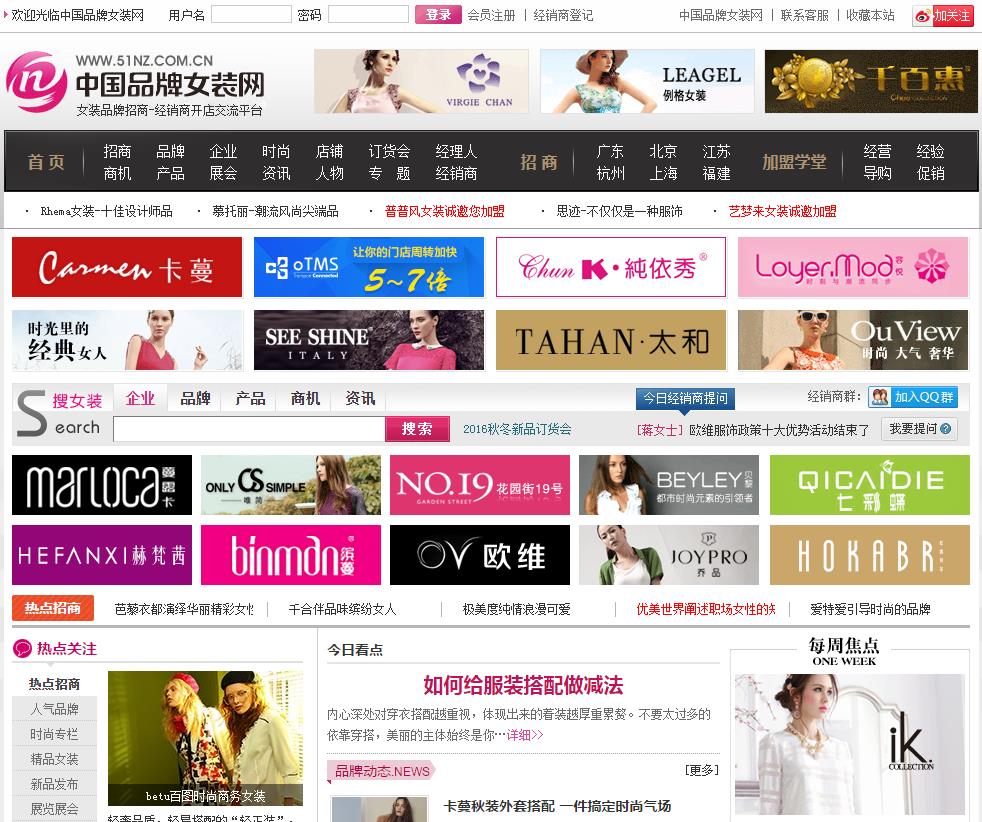This screenshot has height=822, width=982.
Task: Open the BEYLEY brand tile
Action: [669, 485]
